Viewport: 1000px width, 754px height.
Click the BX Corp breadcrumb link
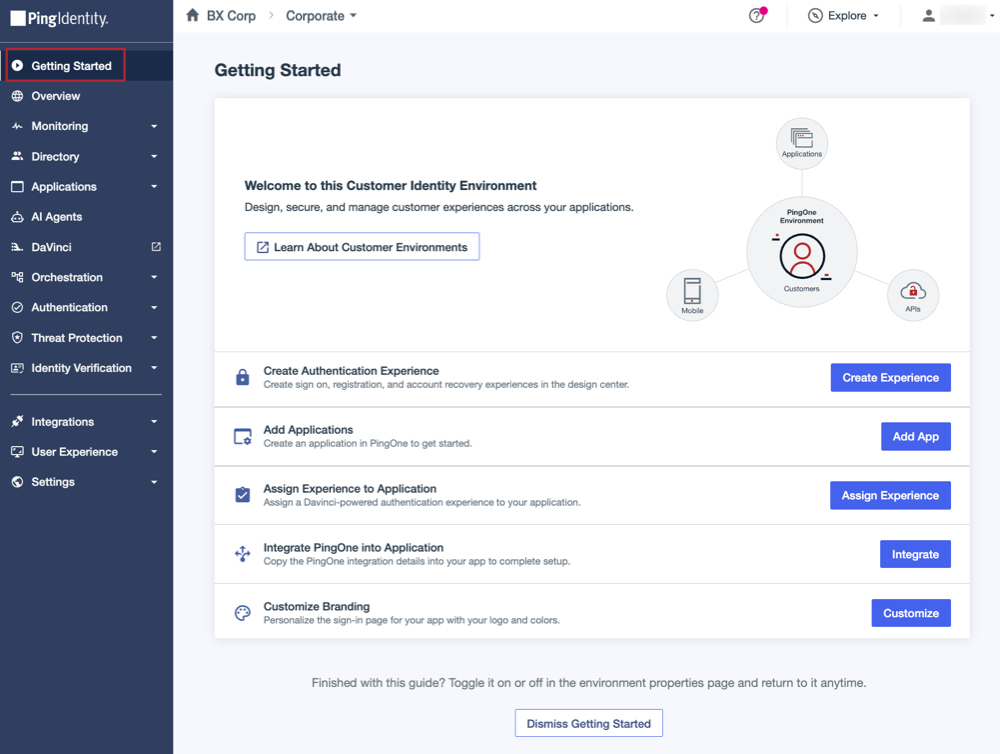pos(231,16)
